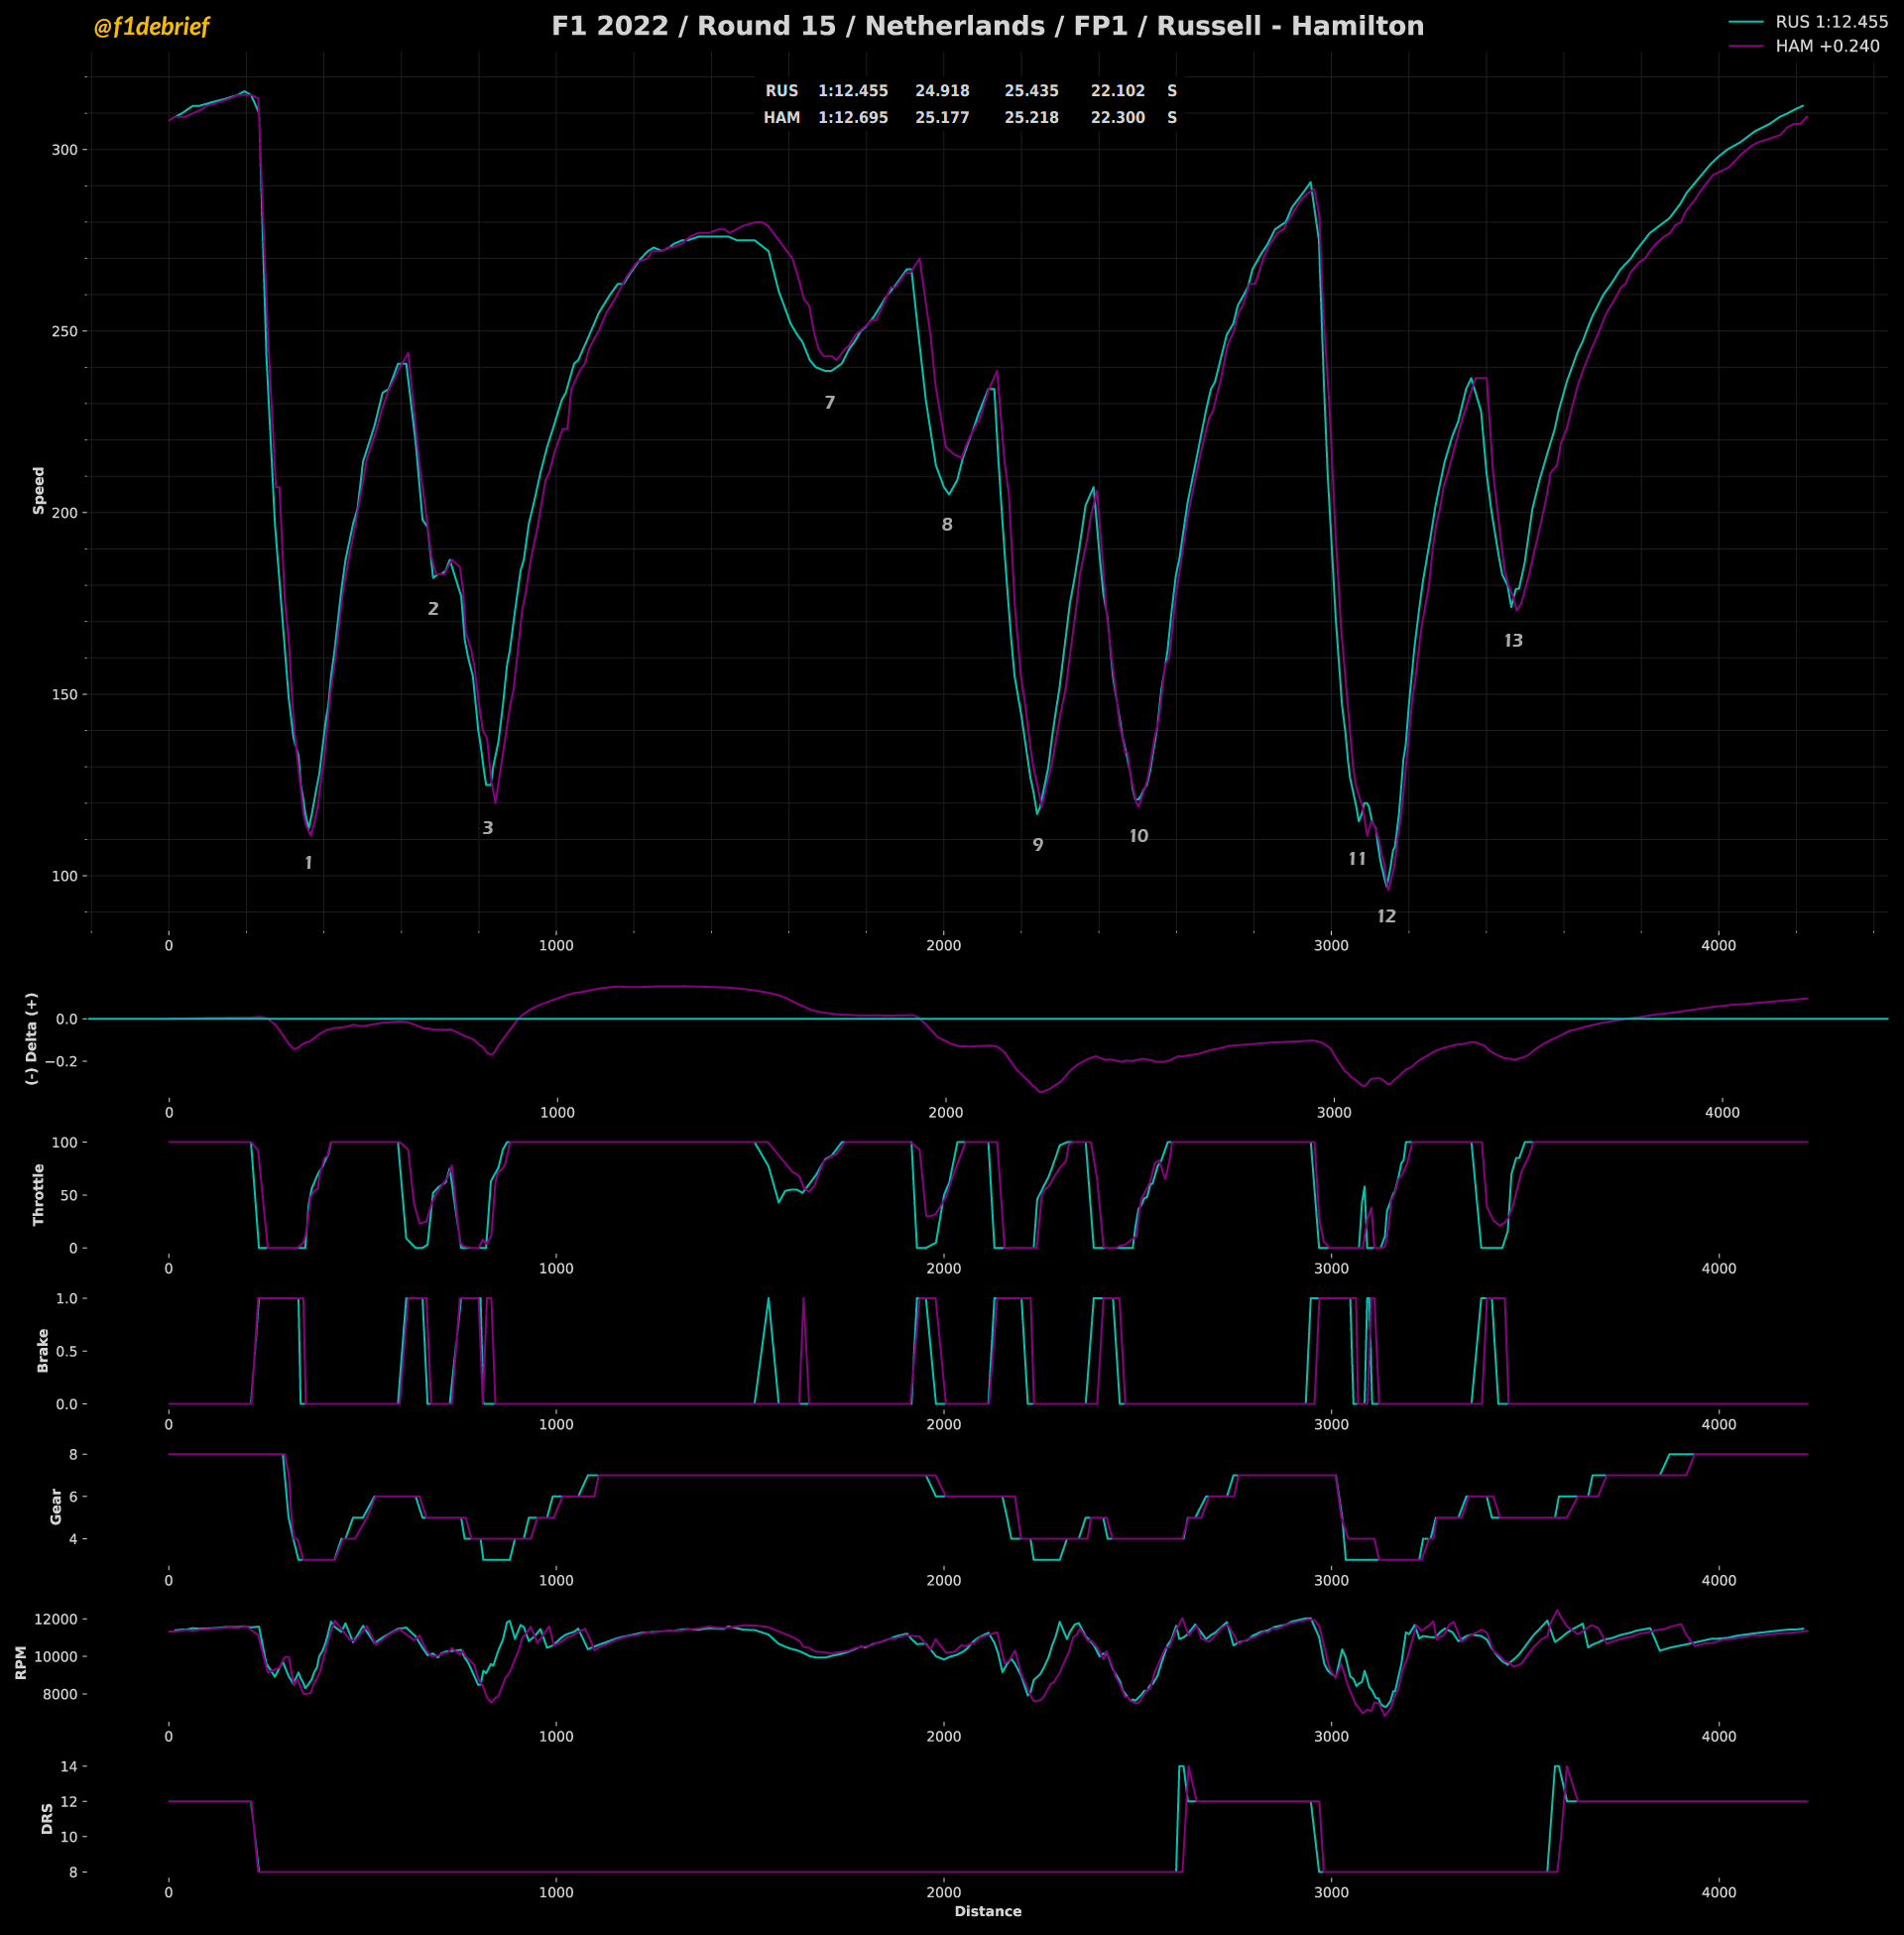
Task: Click the Distance label at bottom
Action: coord(987,1911)
